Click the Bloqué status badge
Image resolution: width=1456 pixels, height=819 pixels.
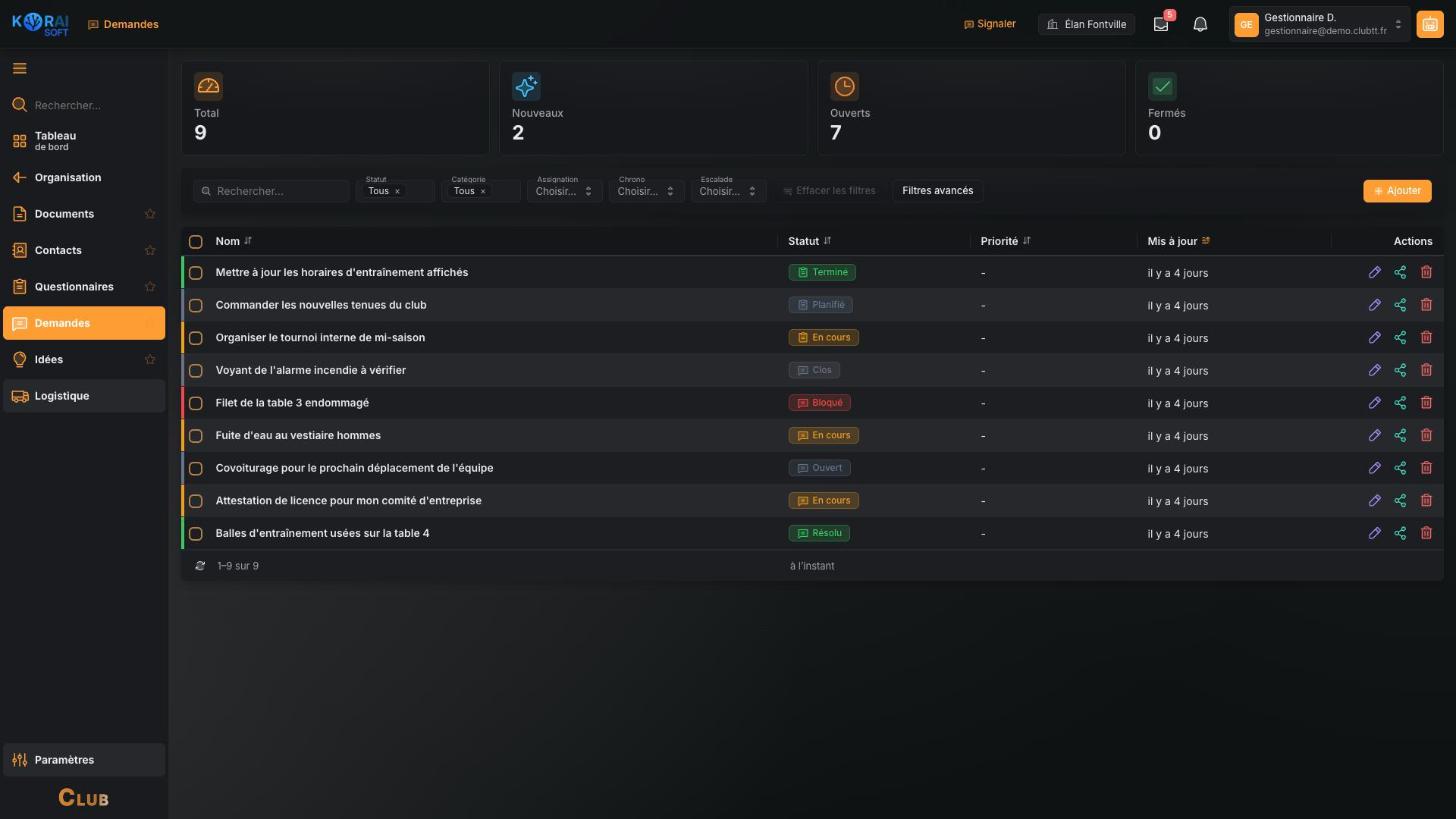(x=819, y=403)
